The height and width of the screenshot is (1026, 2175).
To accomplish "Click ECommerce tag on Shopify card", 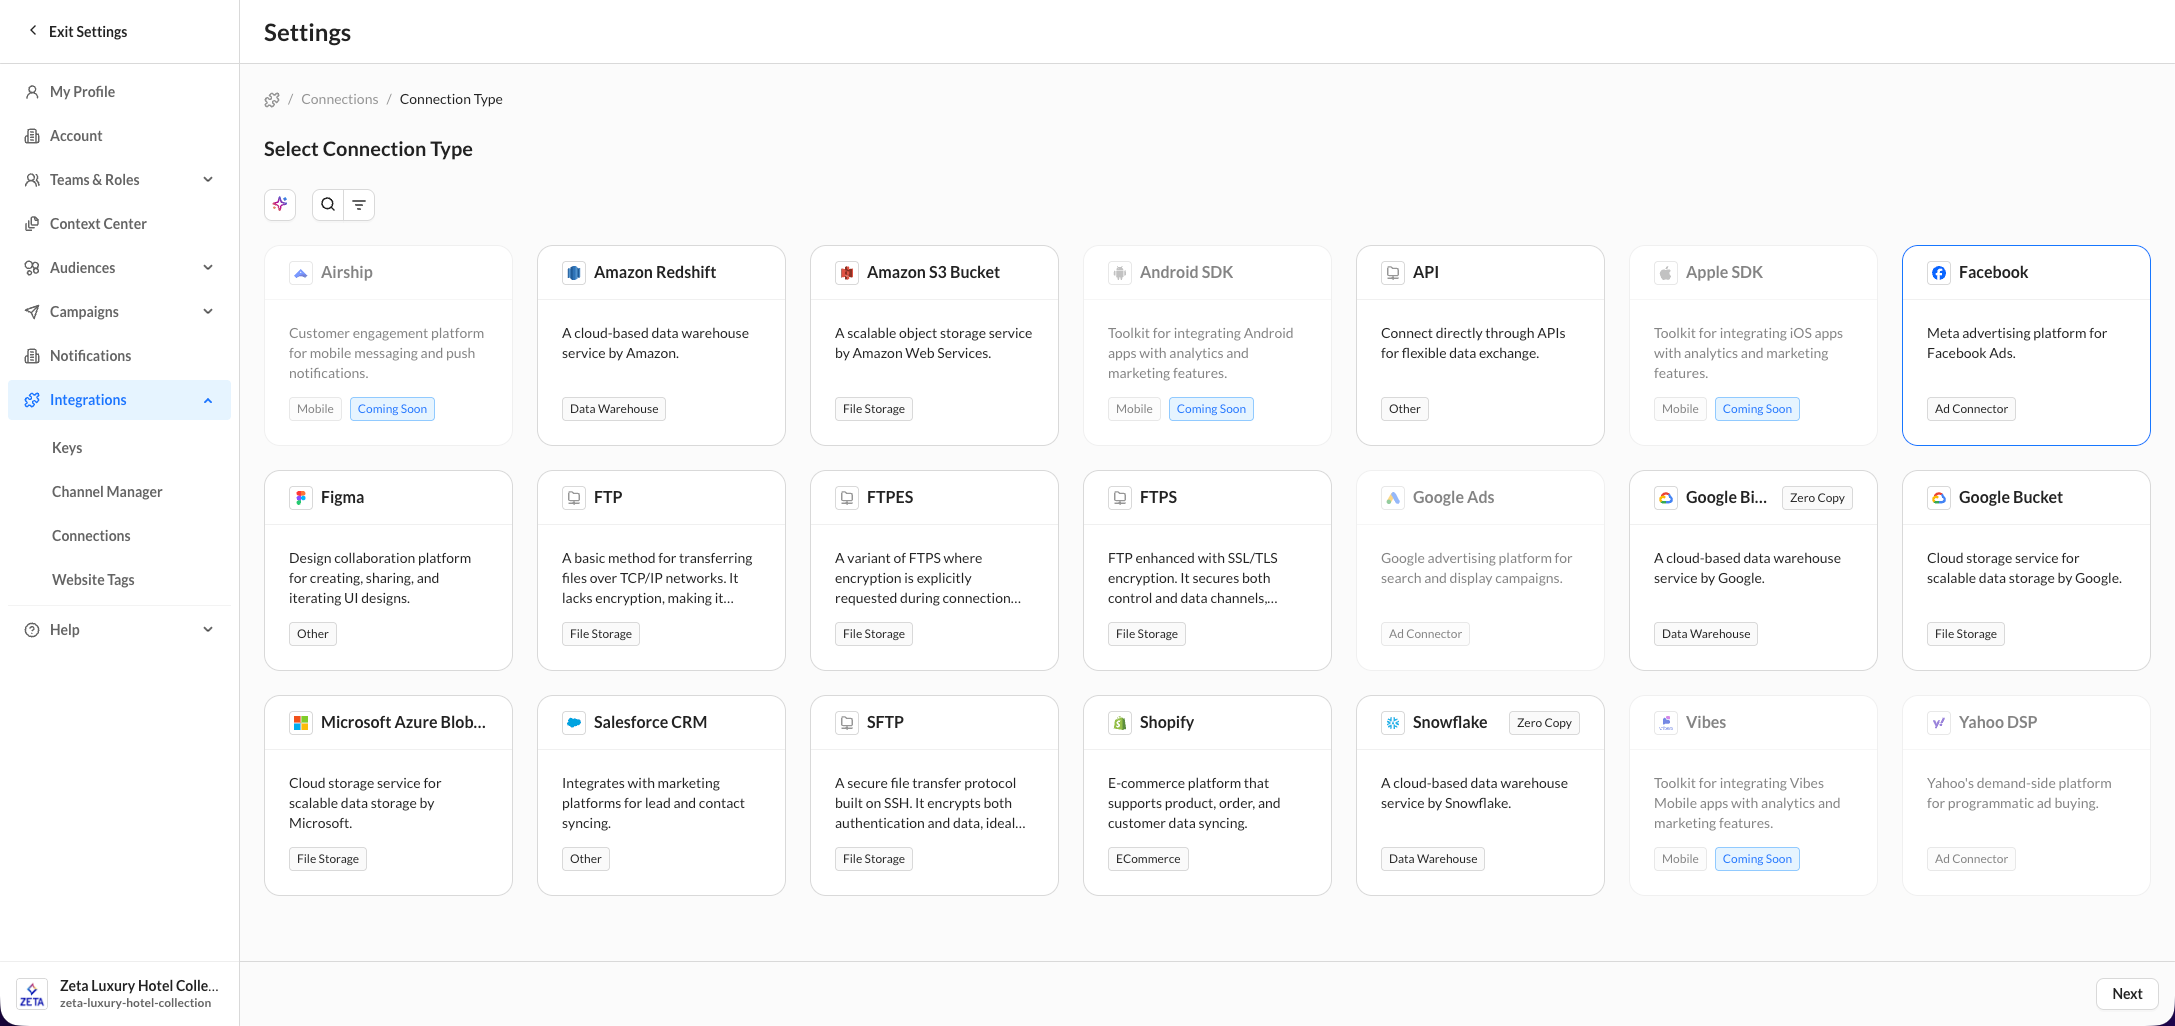I will [1148, 859].
